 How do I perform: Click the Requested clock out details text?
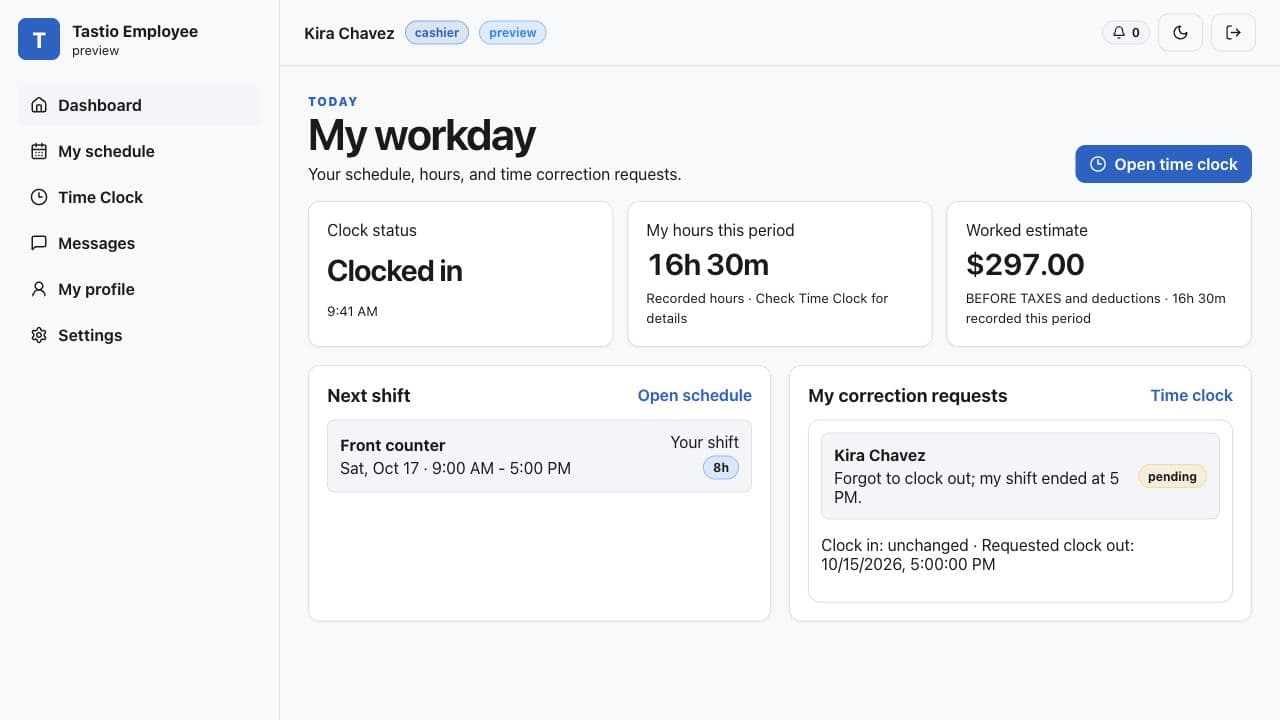[x=977, y=555]
